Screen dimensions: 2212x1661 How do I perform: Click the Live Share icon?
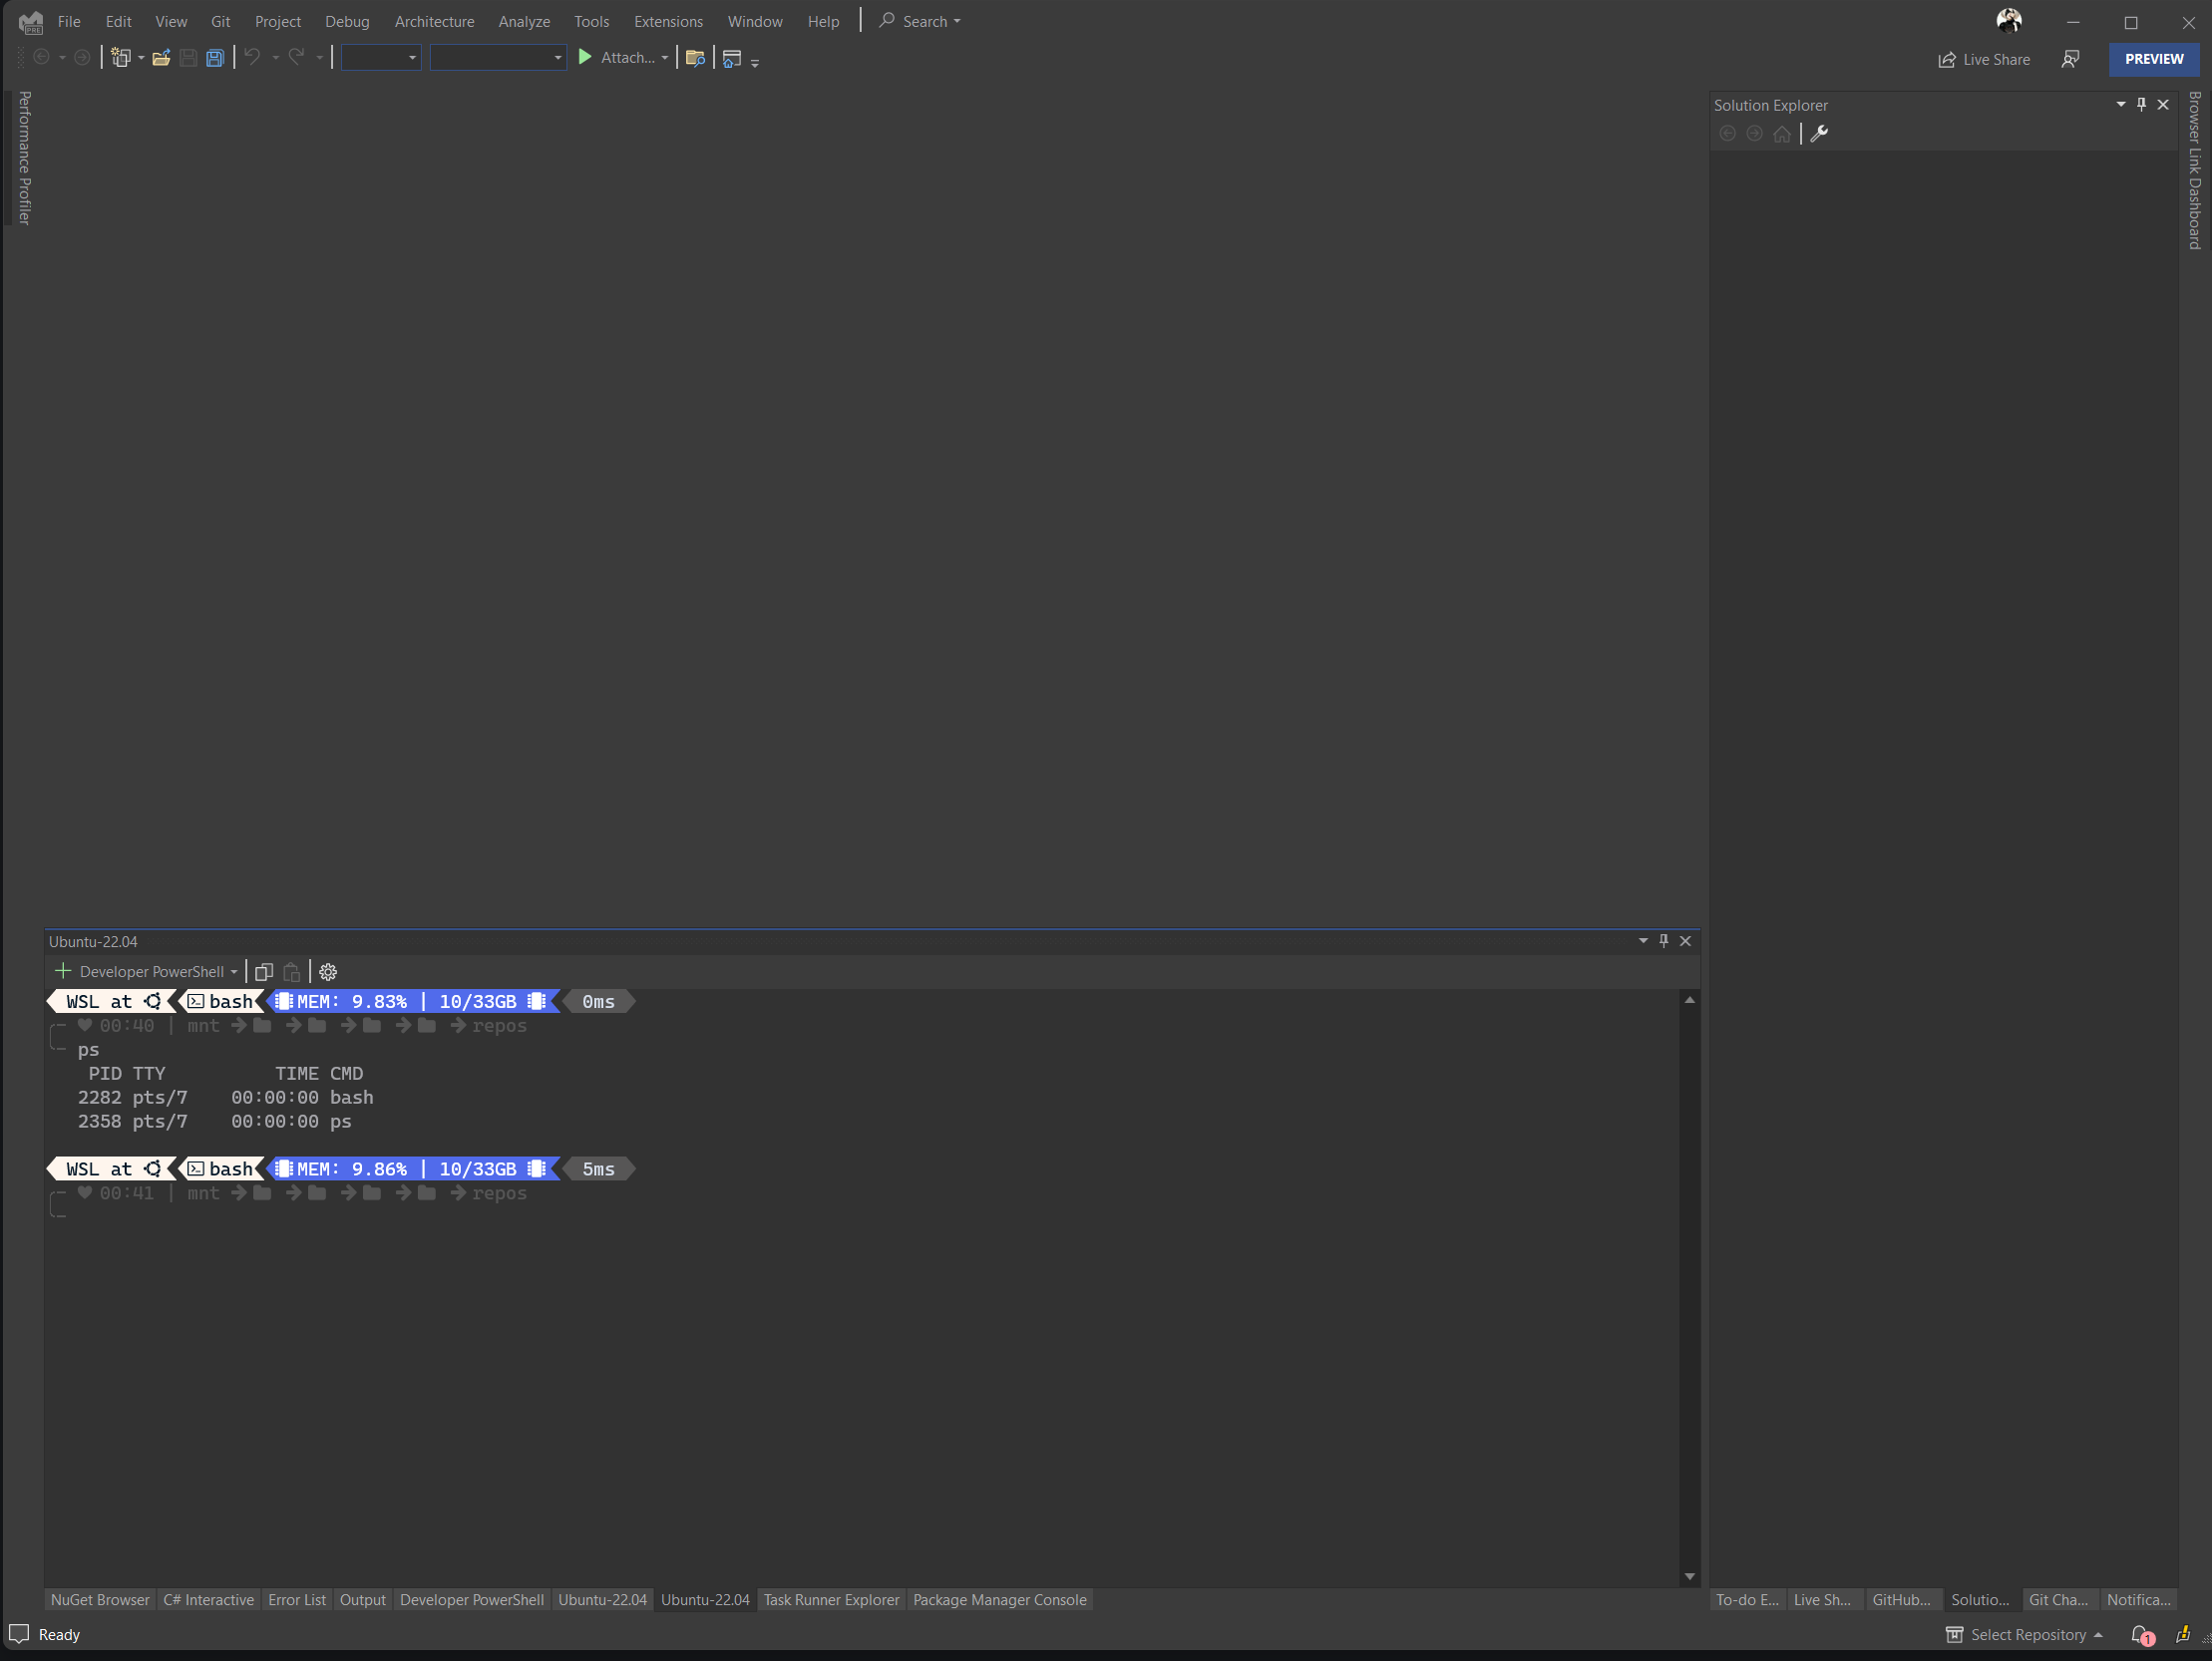pos(1949,58)
